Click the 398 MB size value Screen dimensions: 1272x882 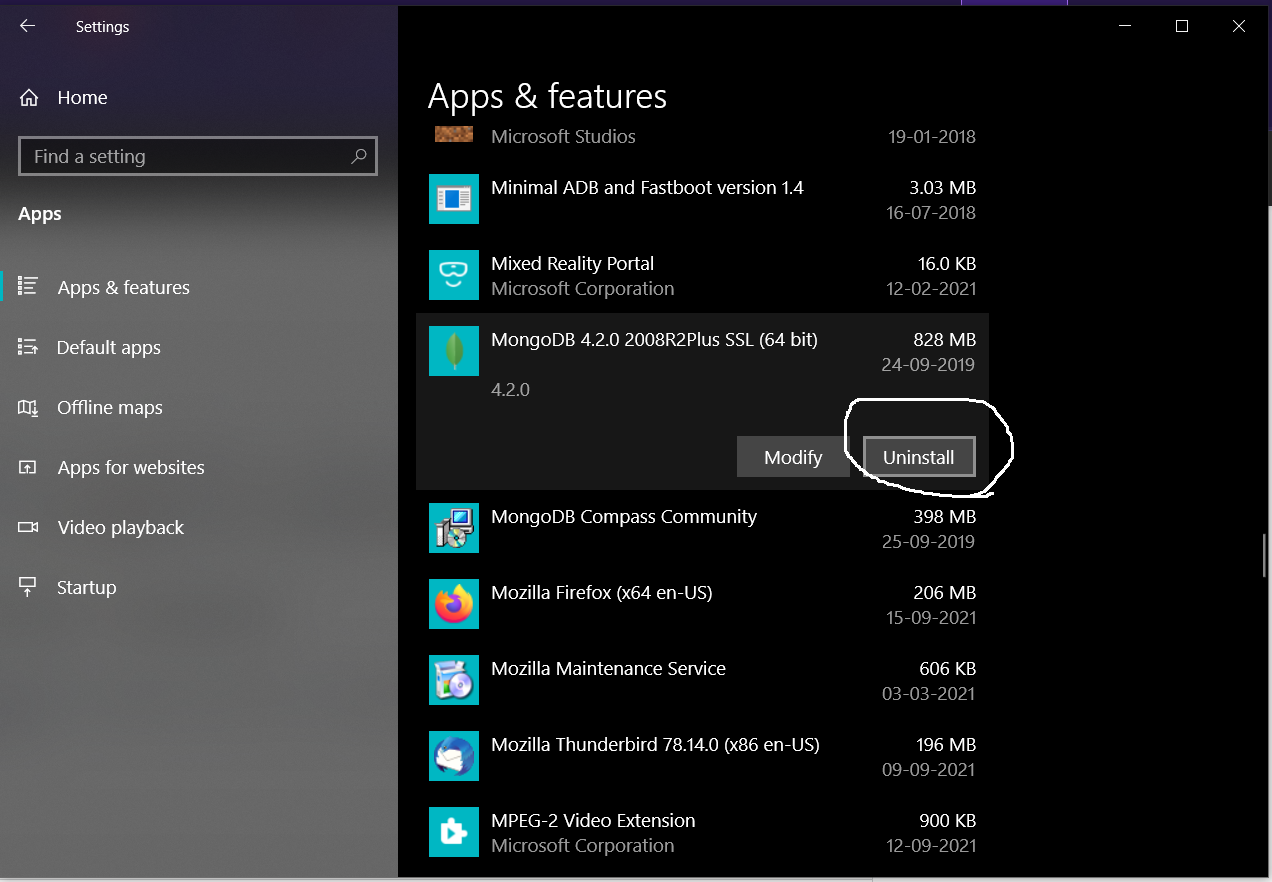944,517
